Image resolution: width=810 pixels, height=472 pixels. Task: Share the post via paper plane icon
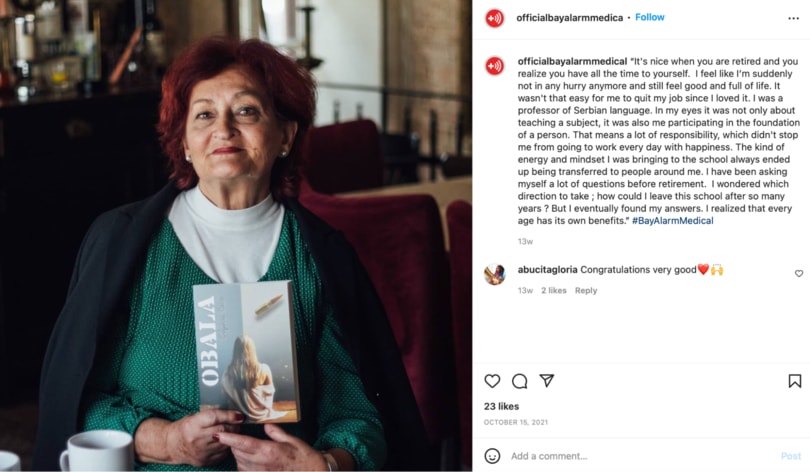(547, 381)
